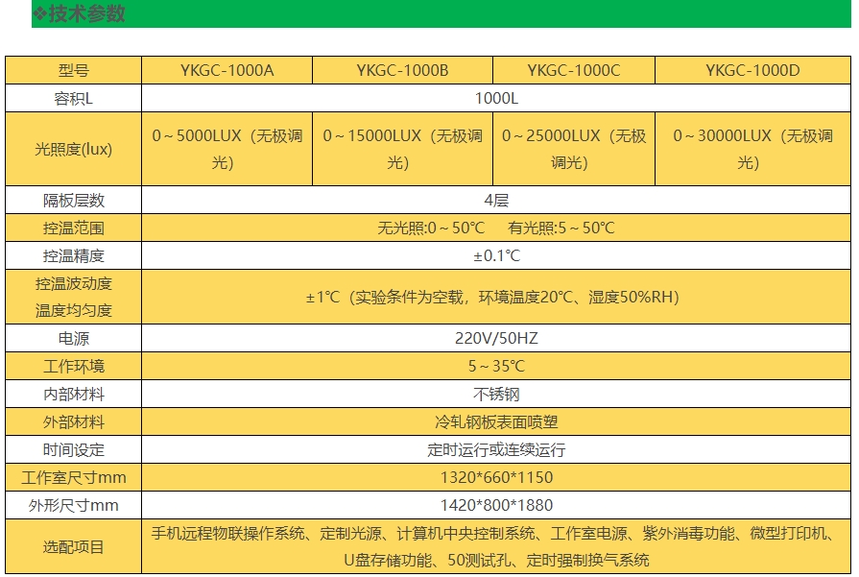Select the 温度均匀度 label
Screen dimensions: 859x577
(73, 311)
